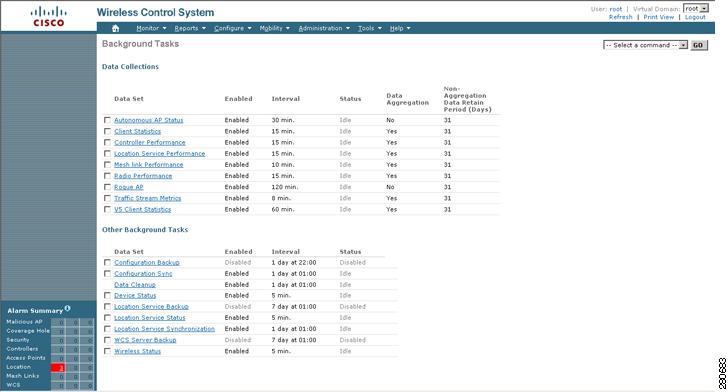Expand the Virtual Domain root dropdown

[696, 8]
